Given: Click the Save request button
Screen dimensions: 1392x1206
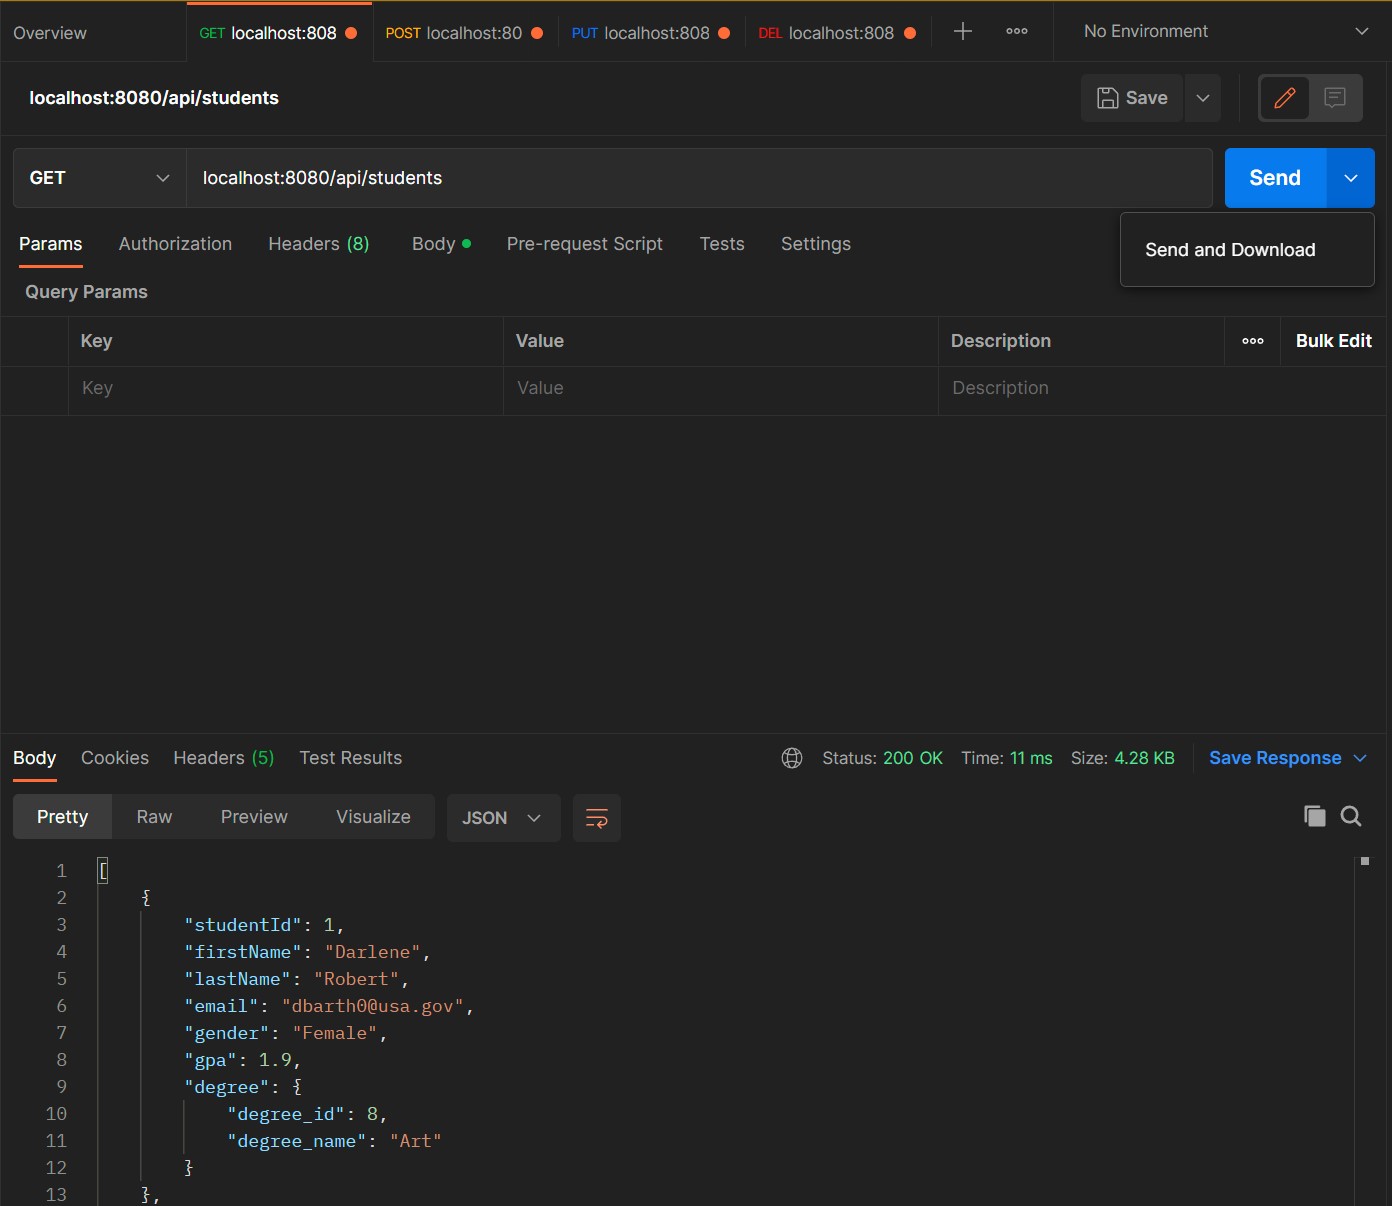Looking at the screenshot, I should [1132, 98].
